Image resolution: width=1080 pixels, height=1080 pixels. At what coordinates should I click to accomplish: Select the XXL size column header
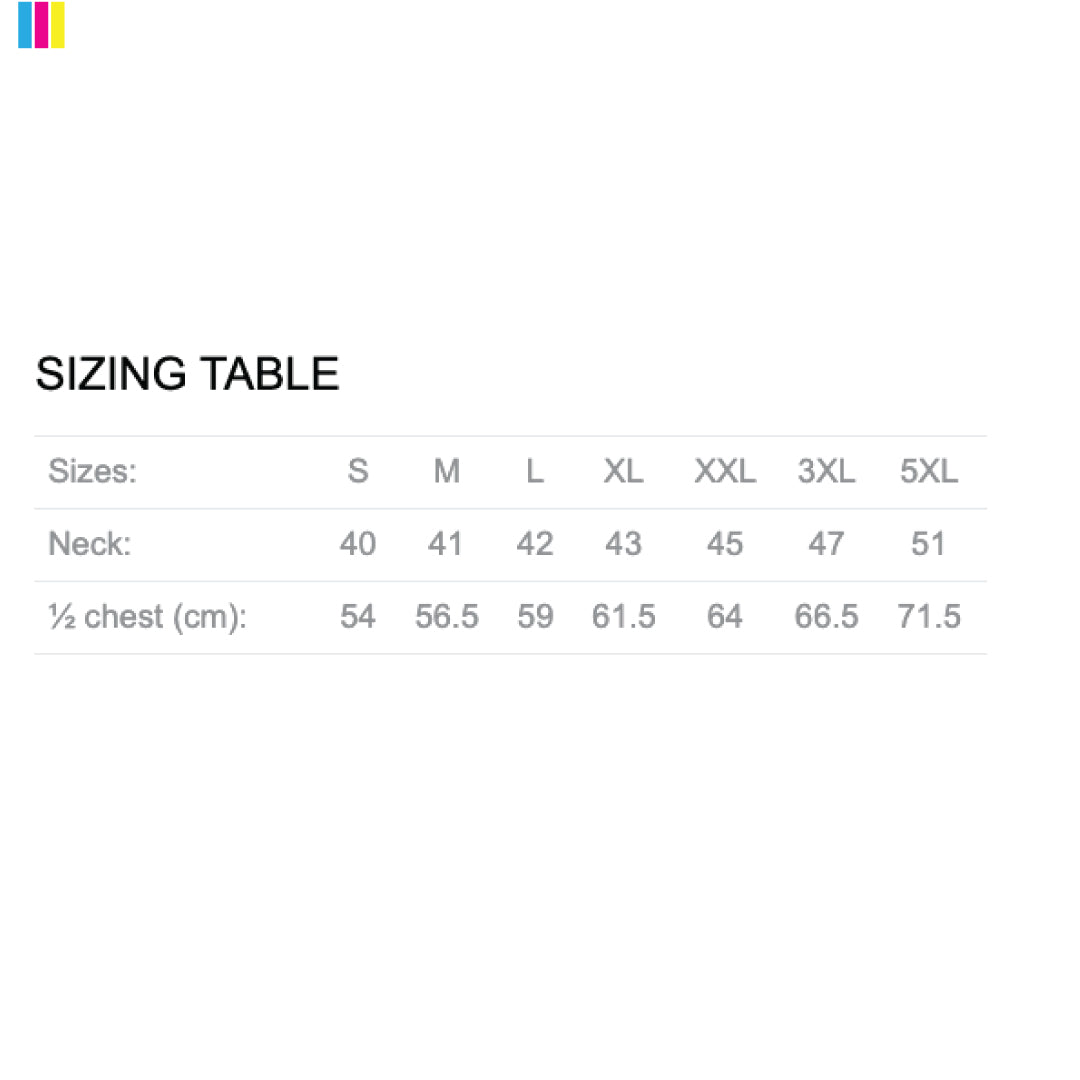click(x=725, y=471)
